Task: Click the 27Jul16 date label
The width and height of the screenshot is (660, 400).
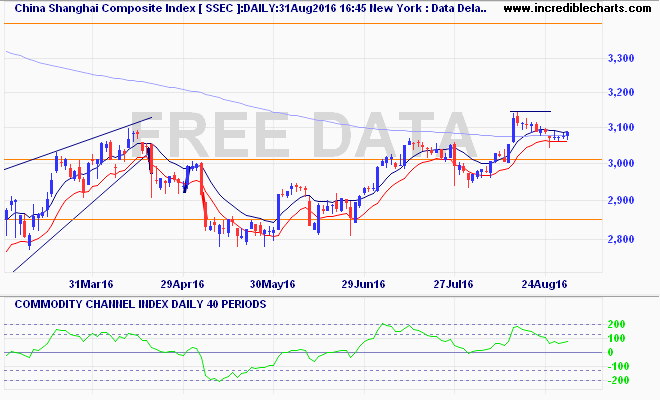Action: click(x=454, y=283)
